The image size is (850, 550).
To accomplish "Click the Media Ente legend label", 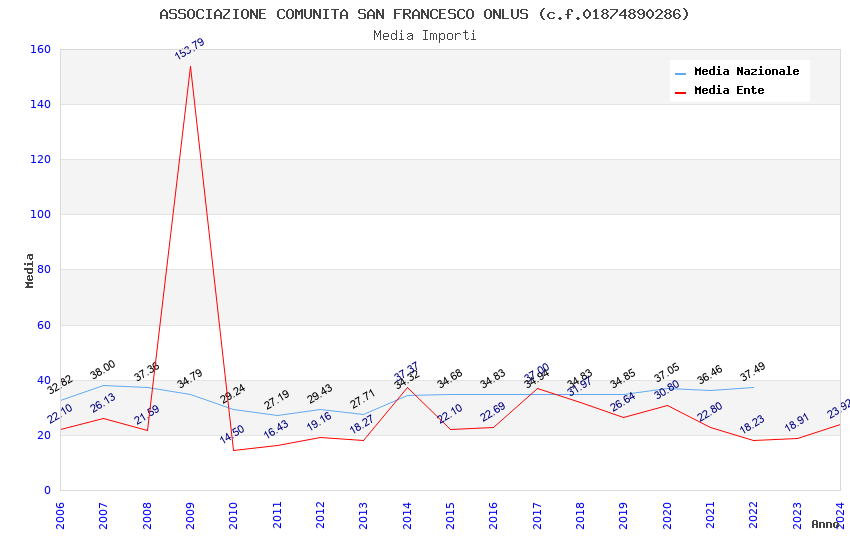I will coord(729,91).
